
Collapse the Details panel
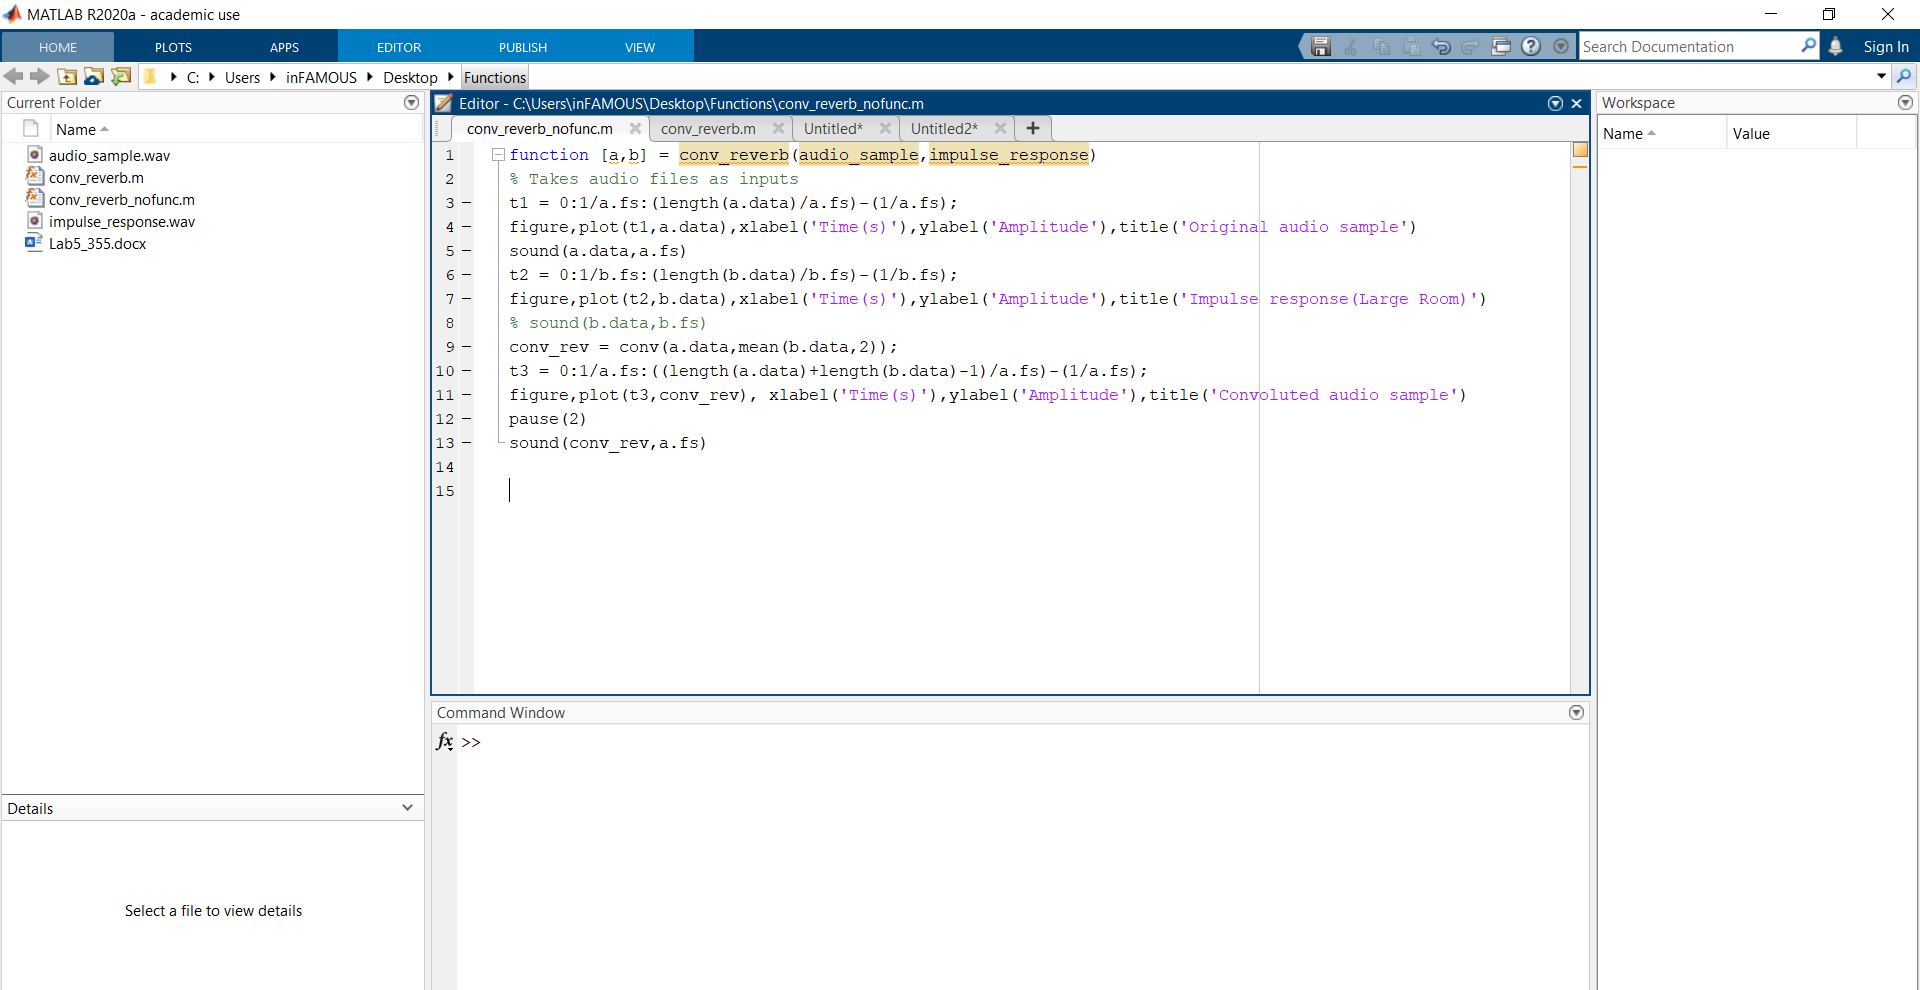407,808
